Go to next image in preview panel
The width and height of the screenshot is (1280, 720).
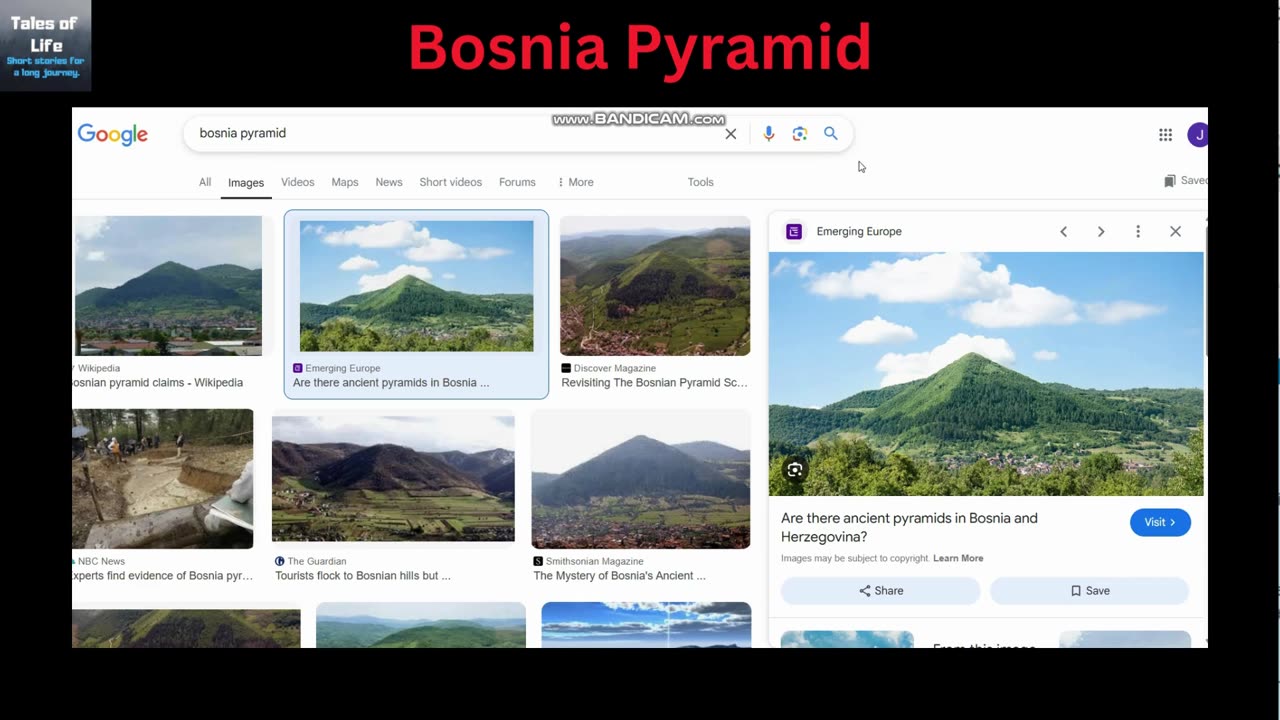[x=1101, y=231]
